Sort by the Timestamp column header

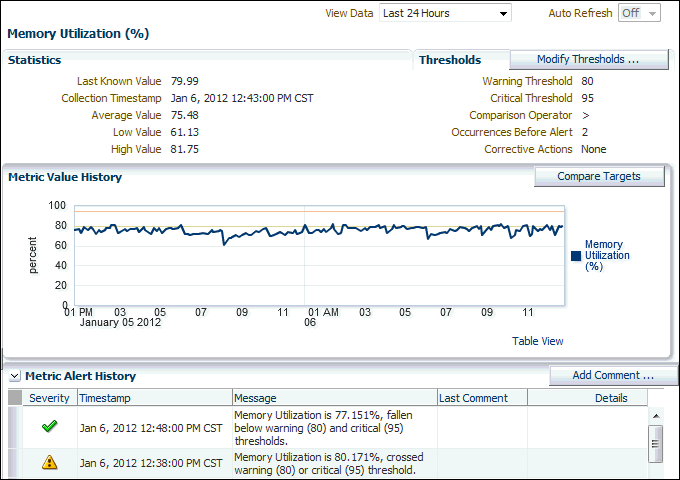click(154, 398)
